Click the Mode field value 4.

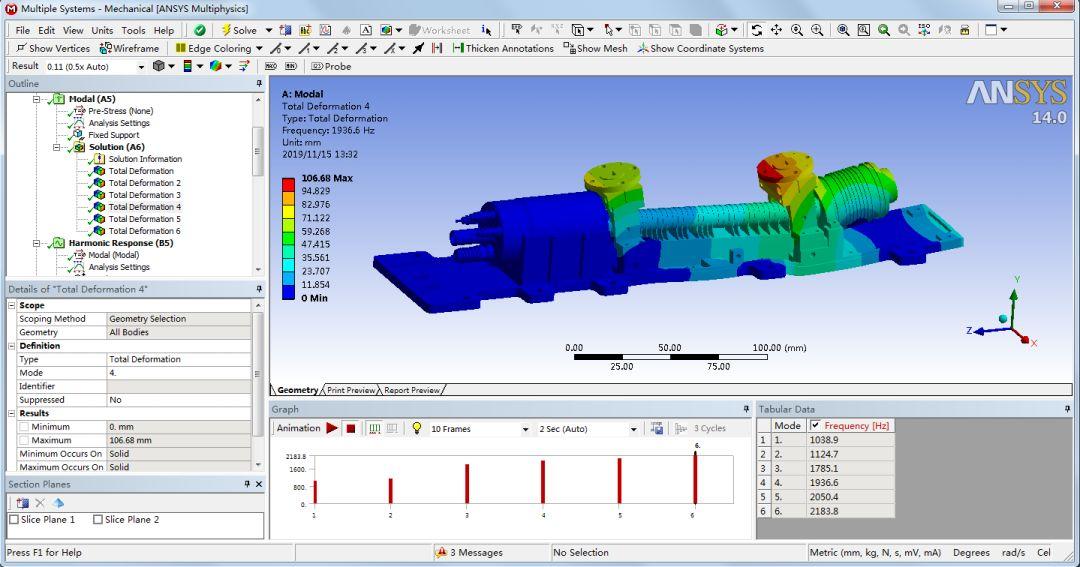pyautogui.click(x=179, y=373)
